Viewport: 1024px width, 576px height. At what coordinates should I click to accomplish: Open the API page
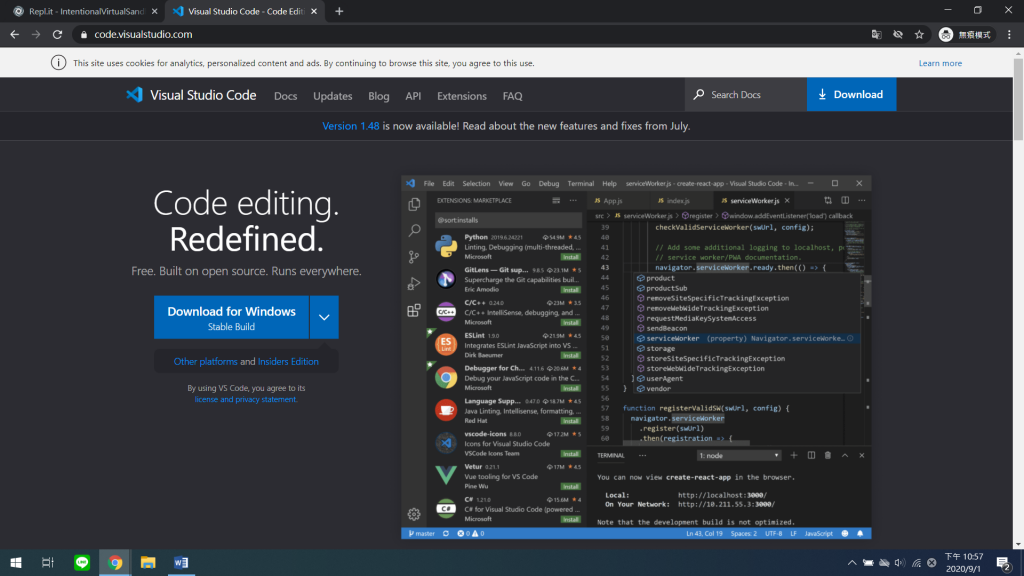point(413,96)
